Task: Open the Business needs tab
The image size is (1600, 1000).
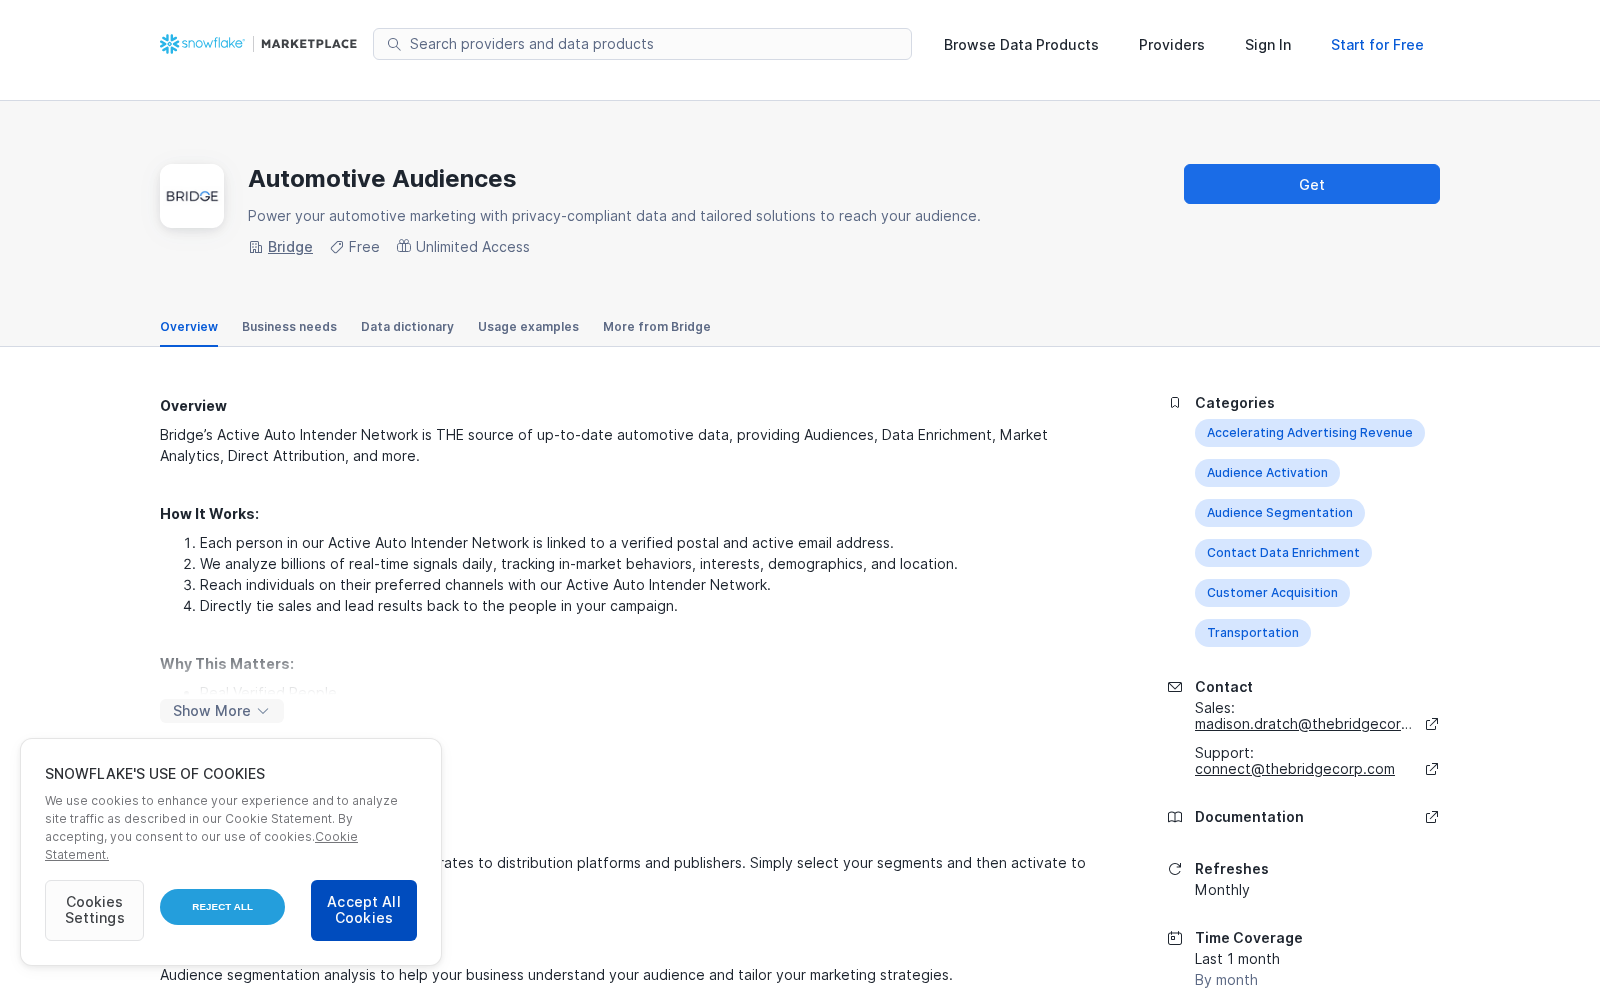Action: pos(289,327)
